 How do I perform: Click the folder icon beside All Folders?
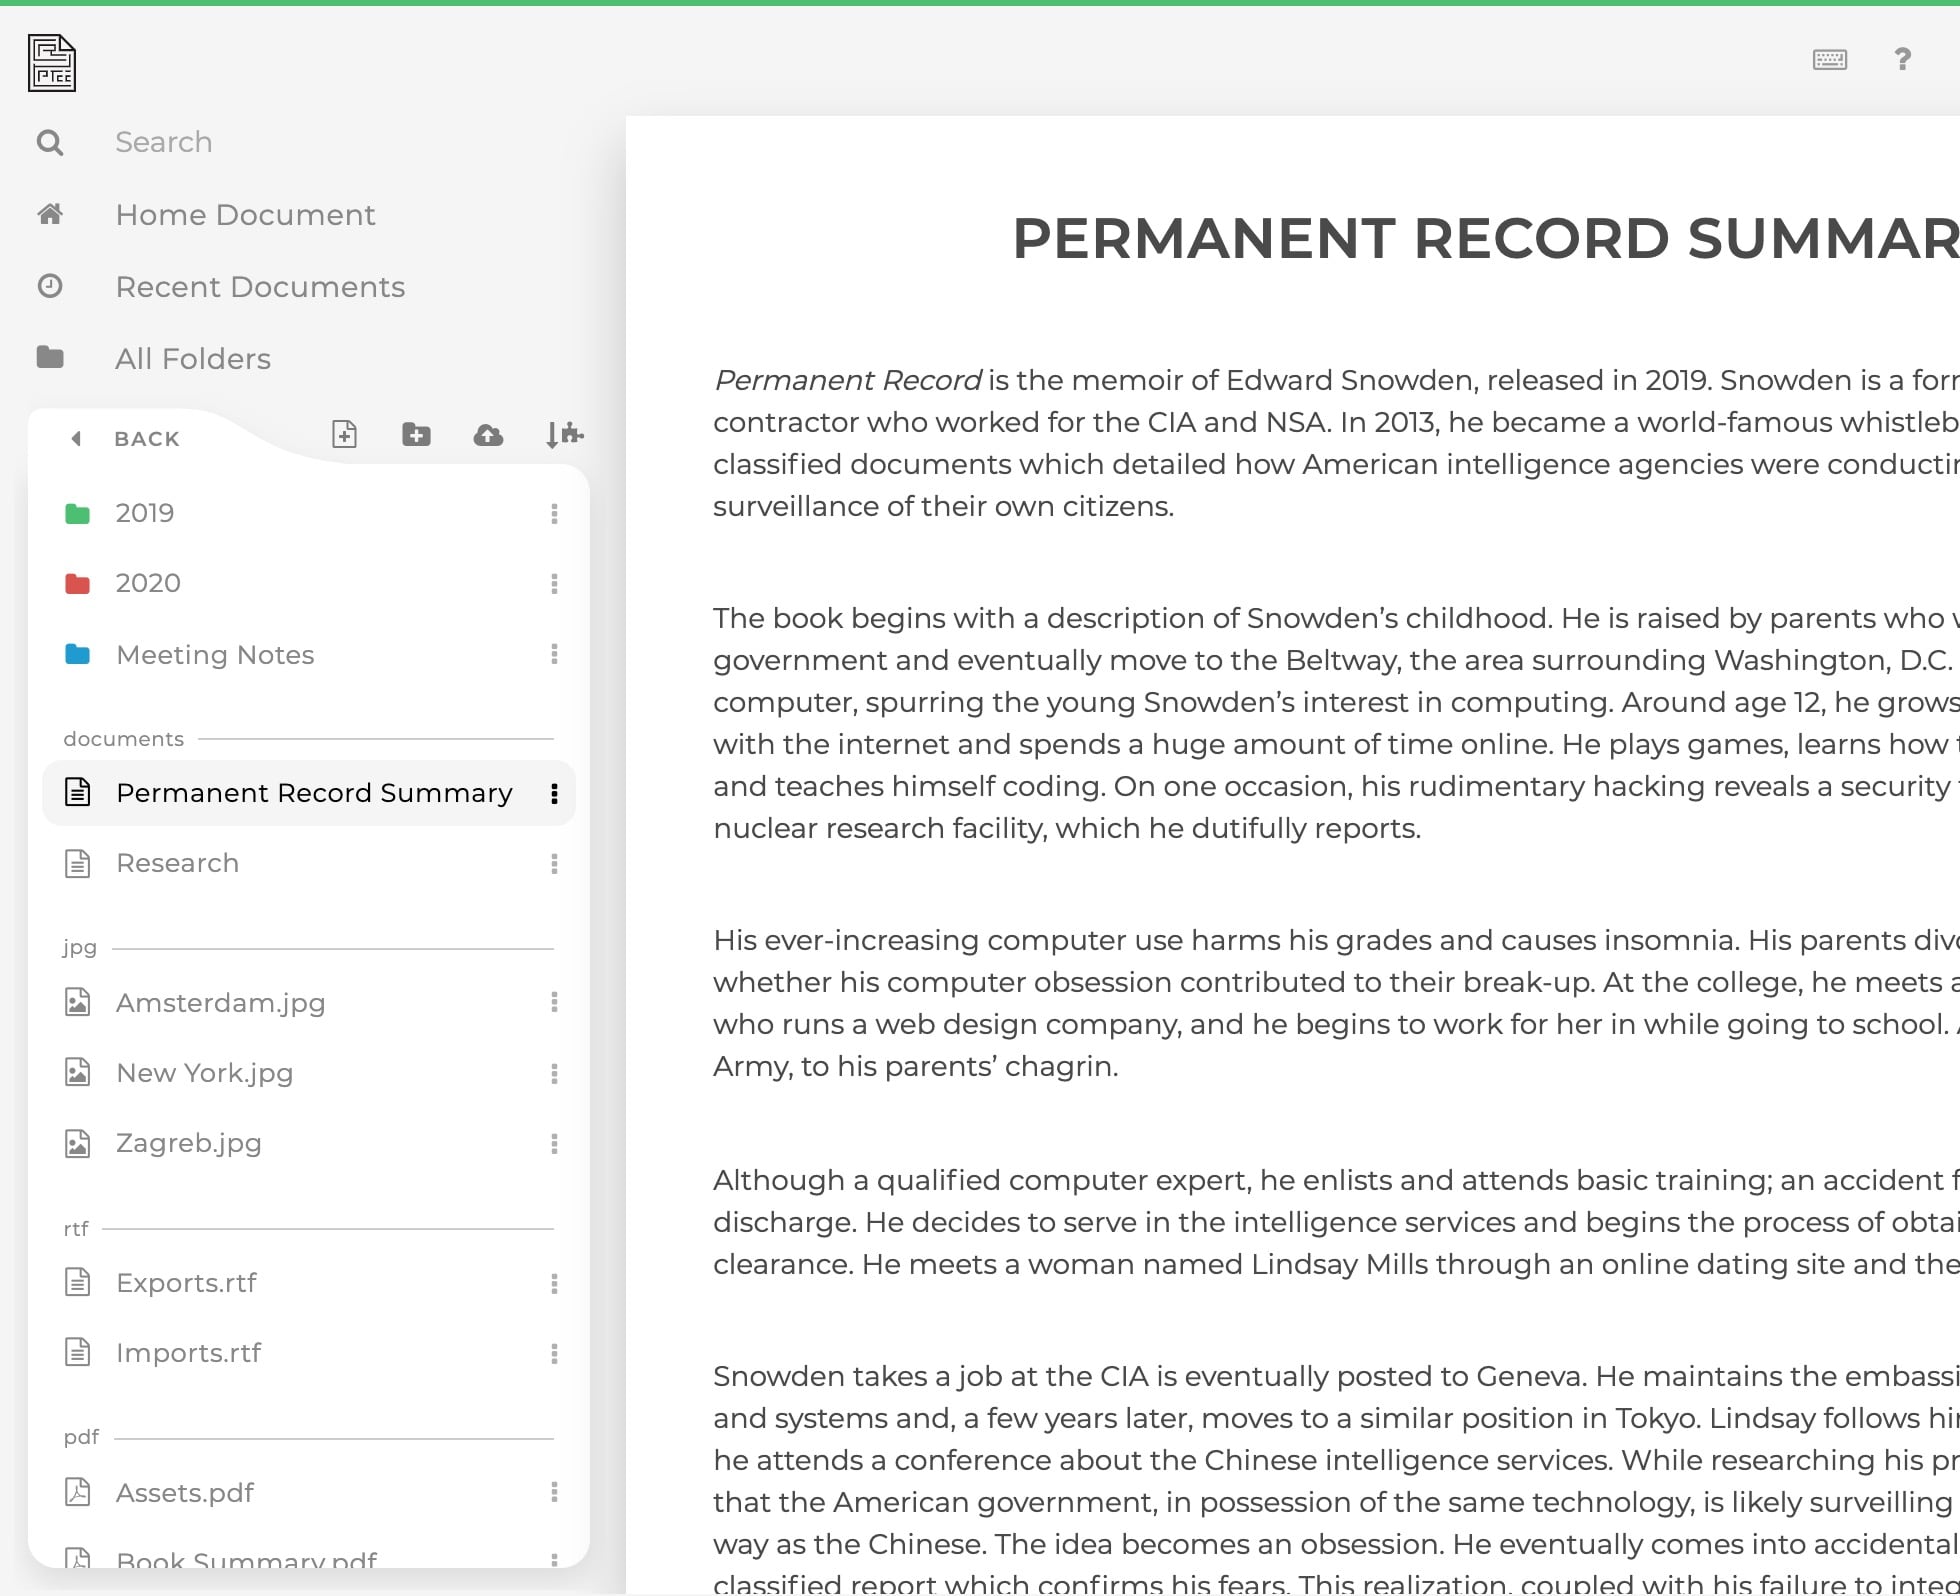point(50,357)
